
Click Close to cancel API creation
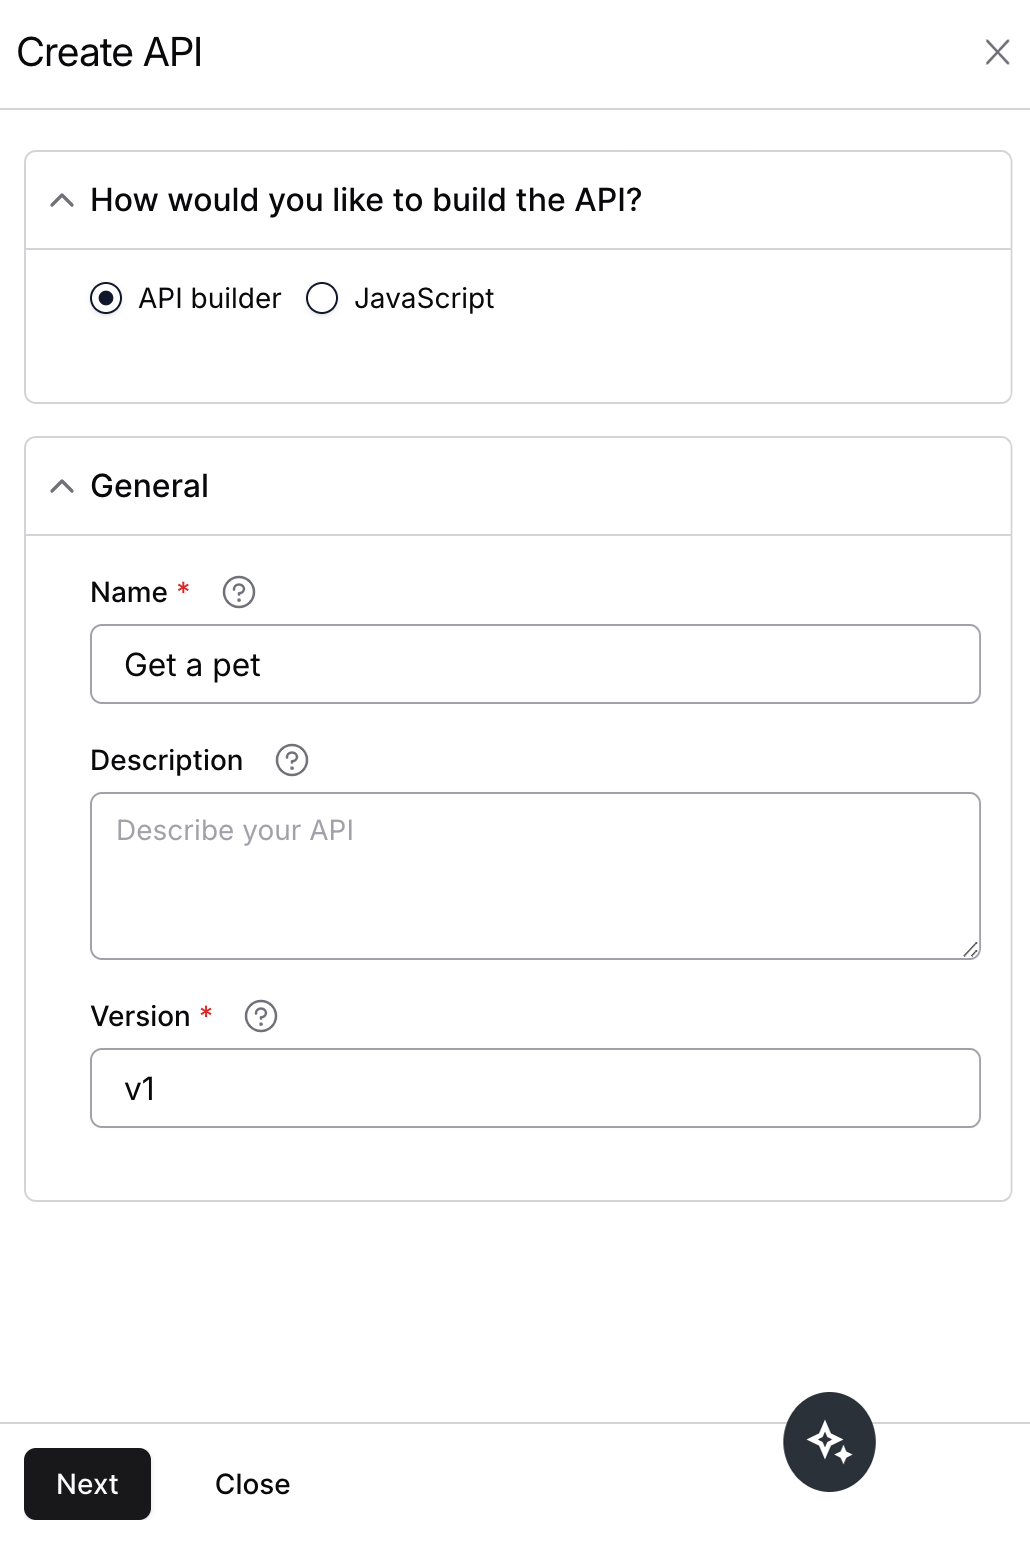click(252, 1484)
